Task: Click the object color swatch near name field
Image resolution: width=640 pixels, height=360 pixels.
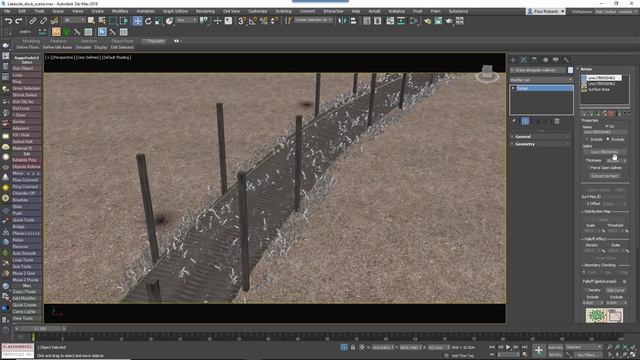Action: click(x=570, y=70)
